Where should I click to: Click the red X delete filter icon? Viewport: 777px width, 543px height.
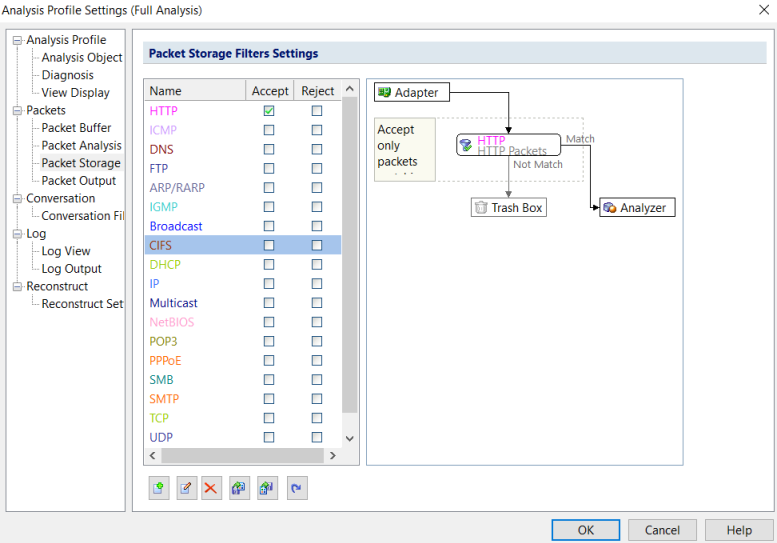pyautogui.click(x=211, y=489)
